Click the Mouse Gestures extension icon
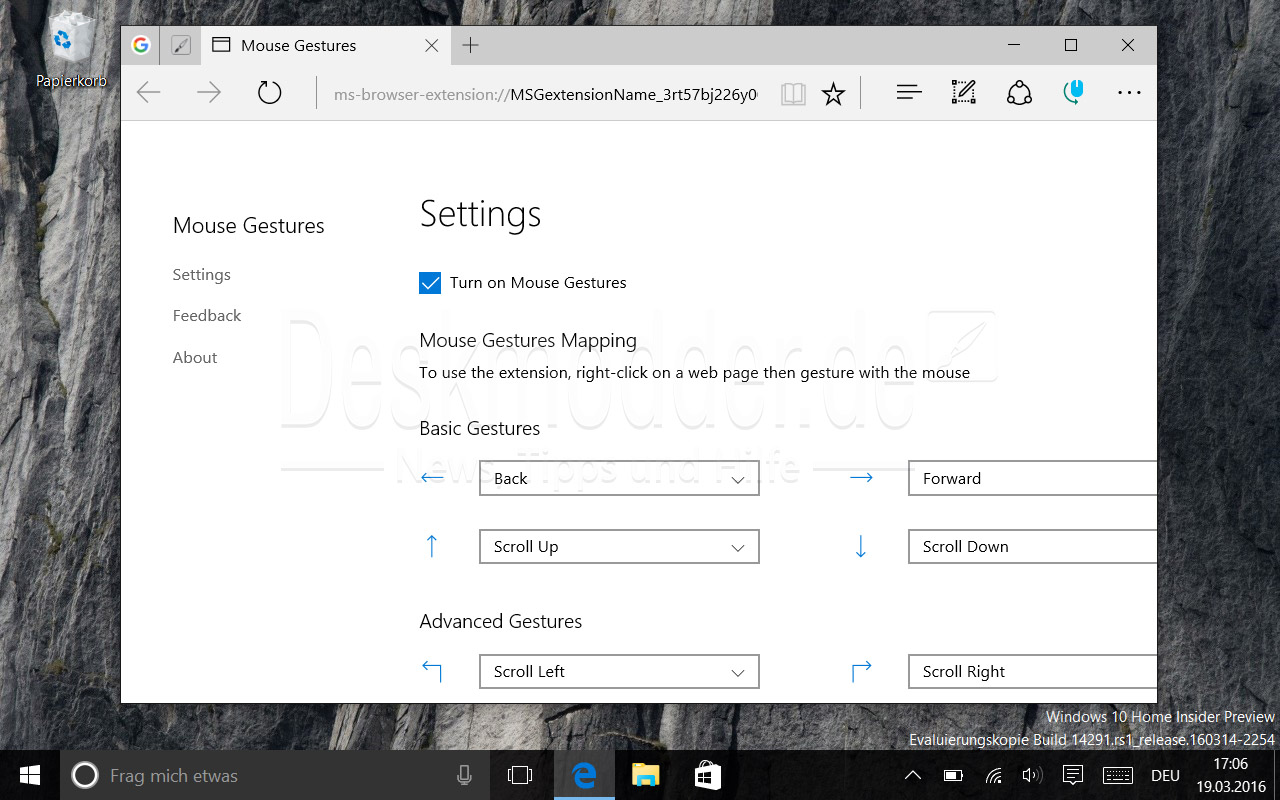1280x800 pixels. coord(1074,93)
